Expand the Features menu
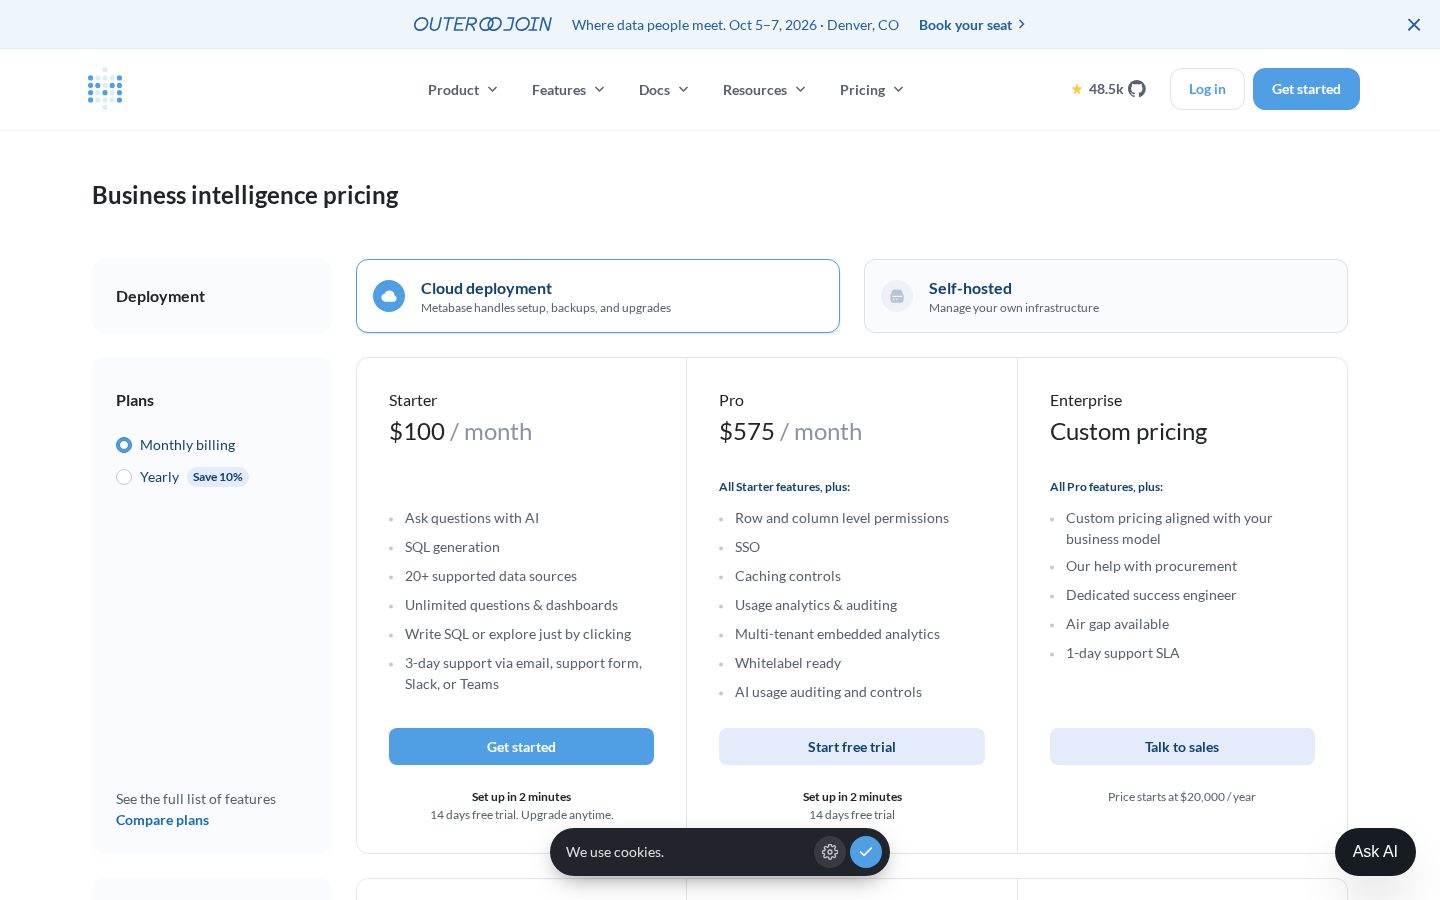The width and height of the screenshot is (1440, 900). tap(568, 90)
